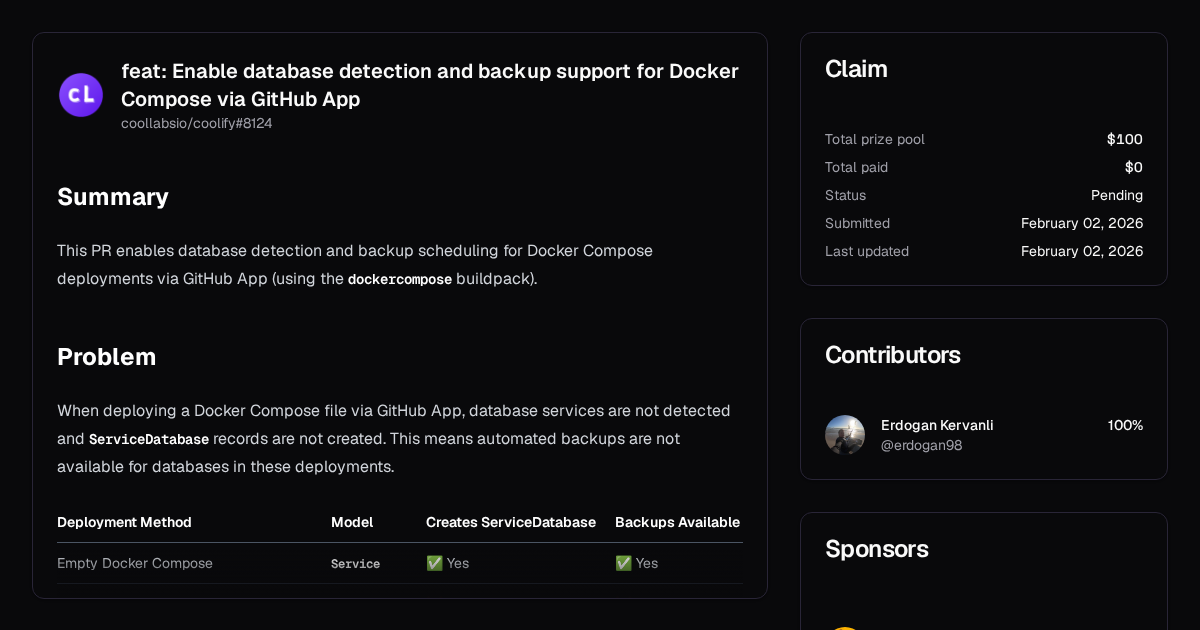
Task: Click Erdogan Kervanli's profile avatar
Action: pyautogui.click(x=845, y=435)
